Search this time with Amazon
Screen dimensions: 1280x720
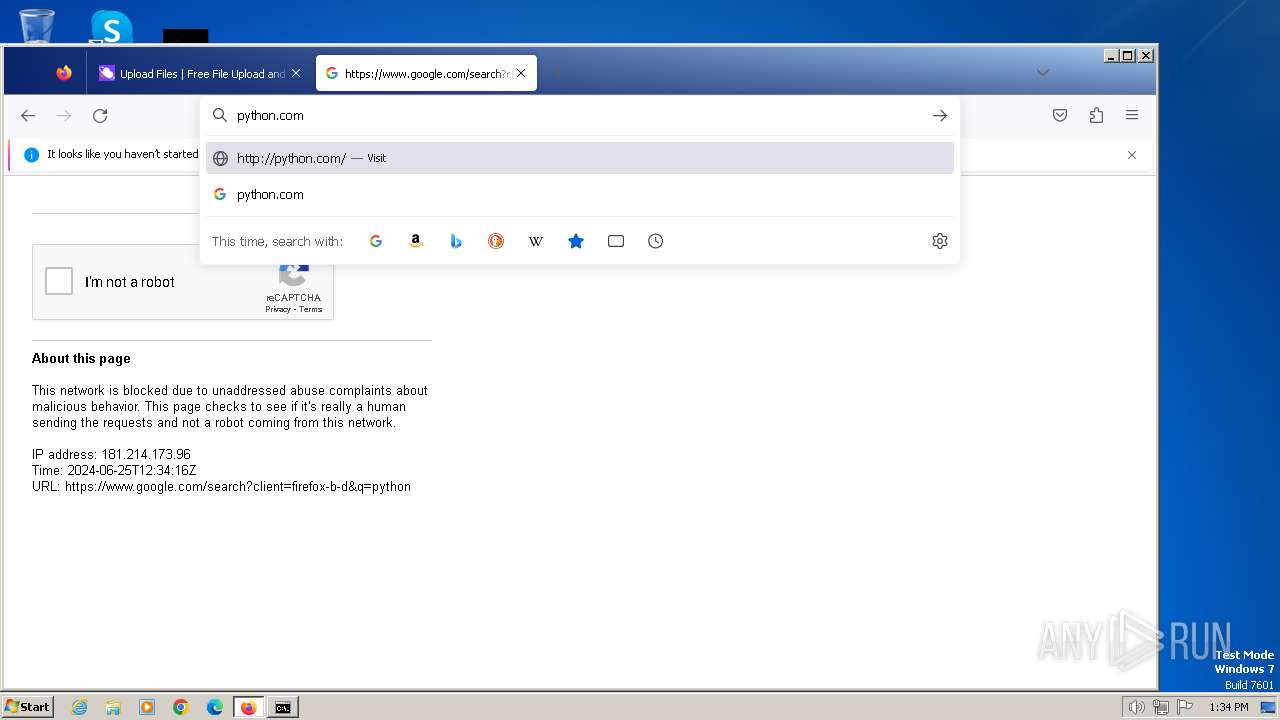[416, 241]
